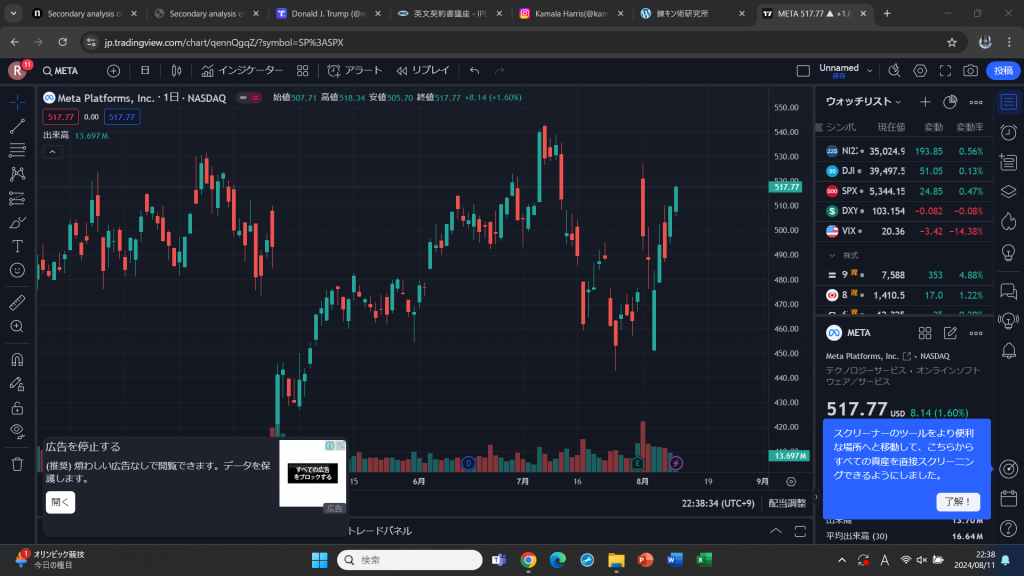Viewport: 1024px width, 576px height.
Task: Activate the magnet mode tool
Action: tap(17, 359)
